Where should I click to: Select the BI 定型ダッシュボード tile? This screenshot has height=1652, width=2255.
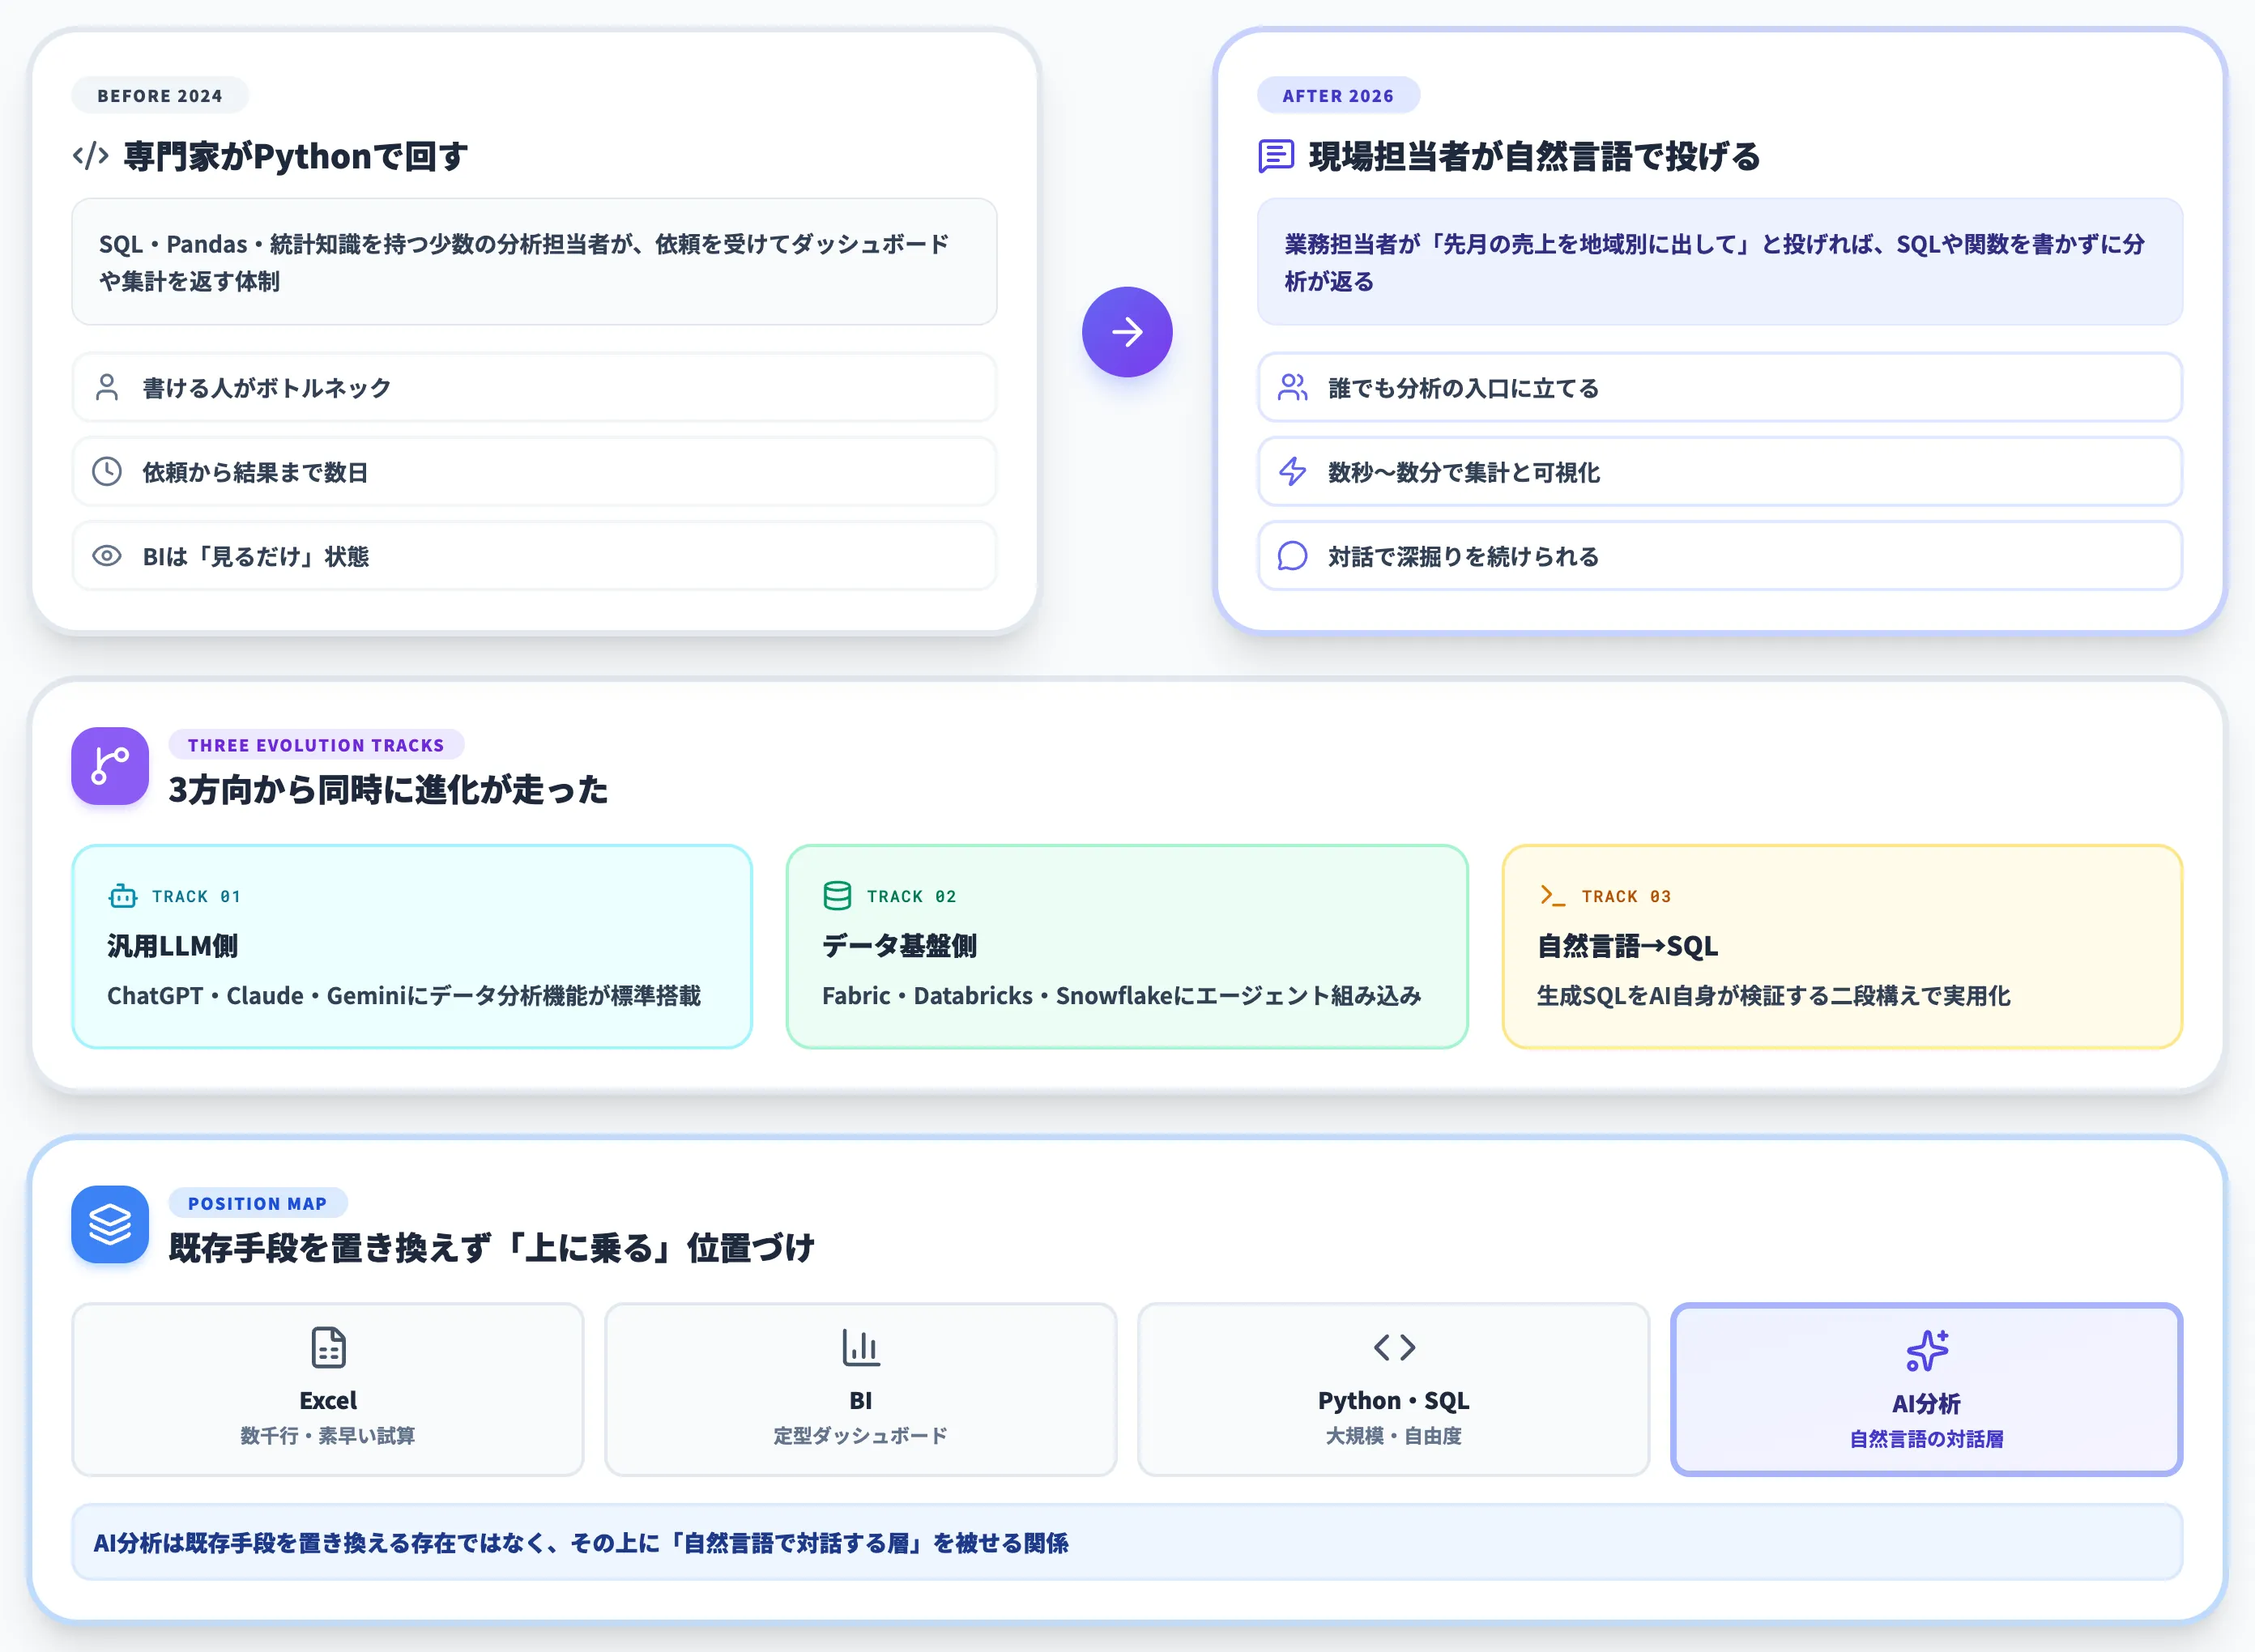click(861, 1389)
